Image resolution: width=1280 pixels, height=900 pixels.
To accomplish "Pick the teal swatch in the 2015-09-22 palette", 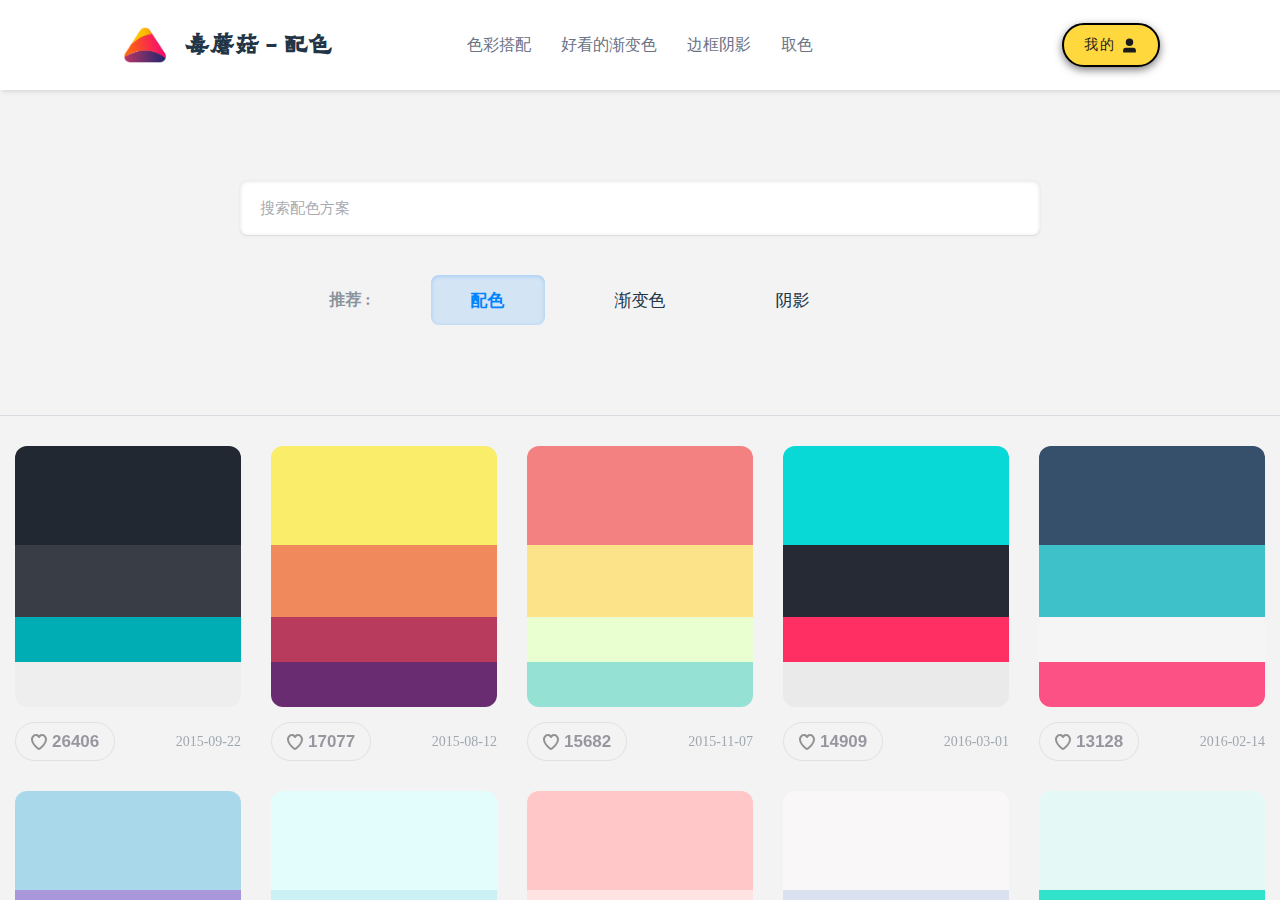I will [x=128, y=639].
